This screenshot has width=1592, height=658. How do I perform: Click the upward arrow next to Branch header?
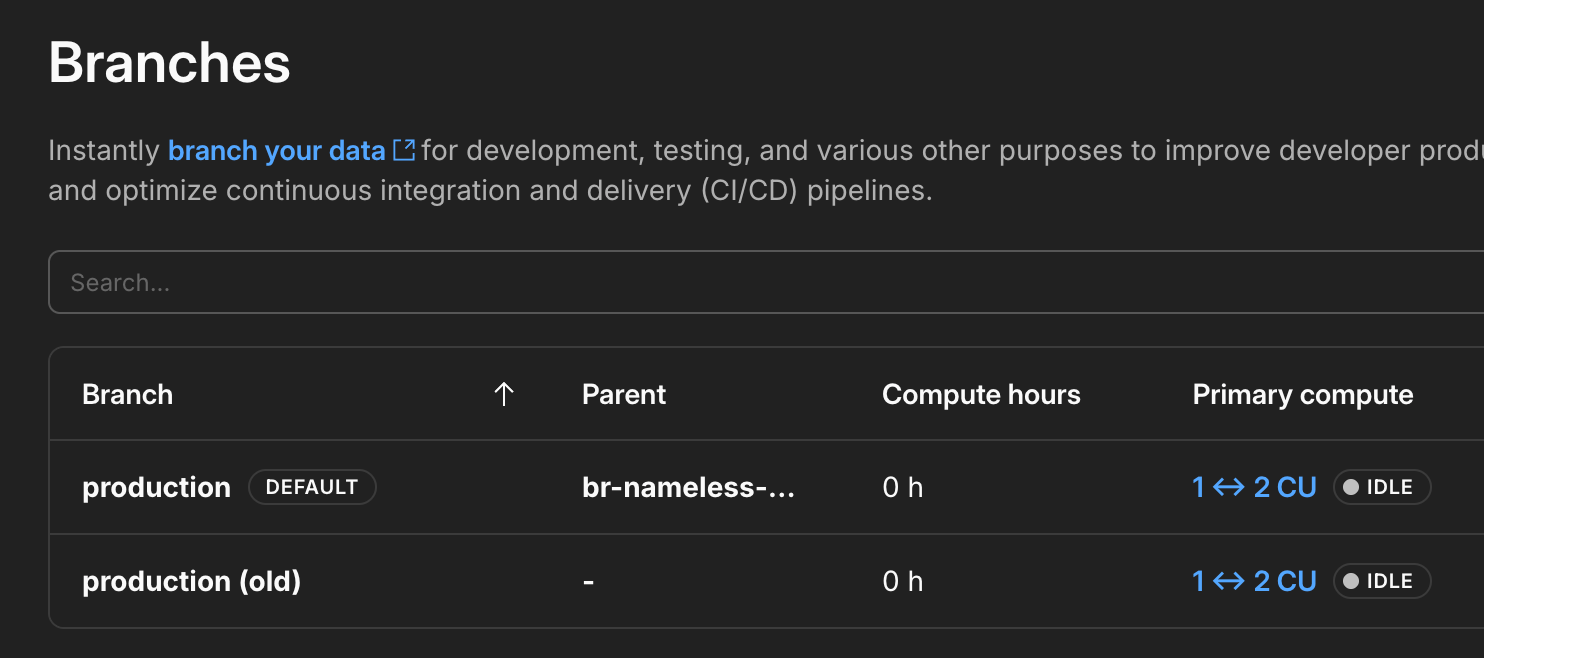coord(503,394)
